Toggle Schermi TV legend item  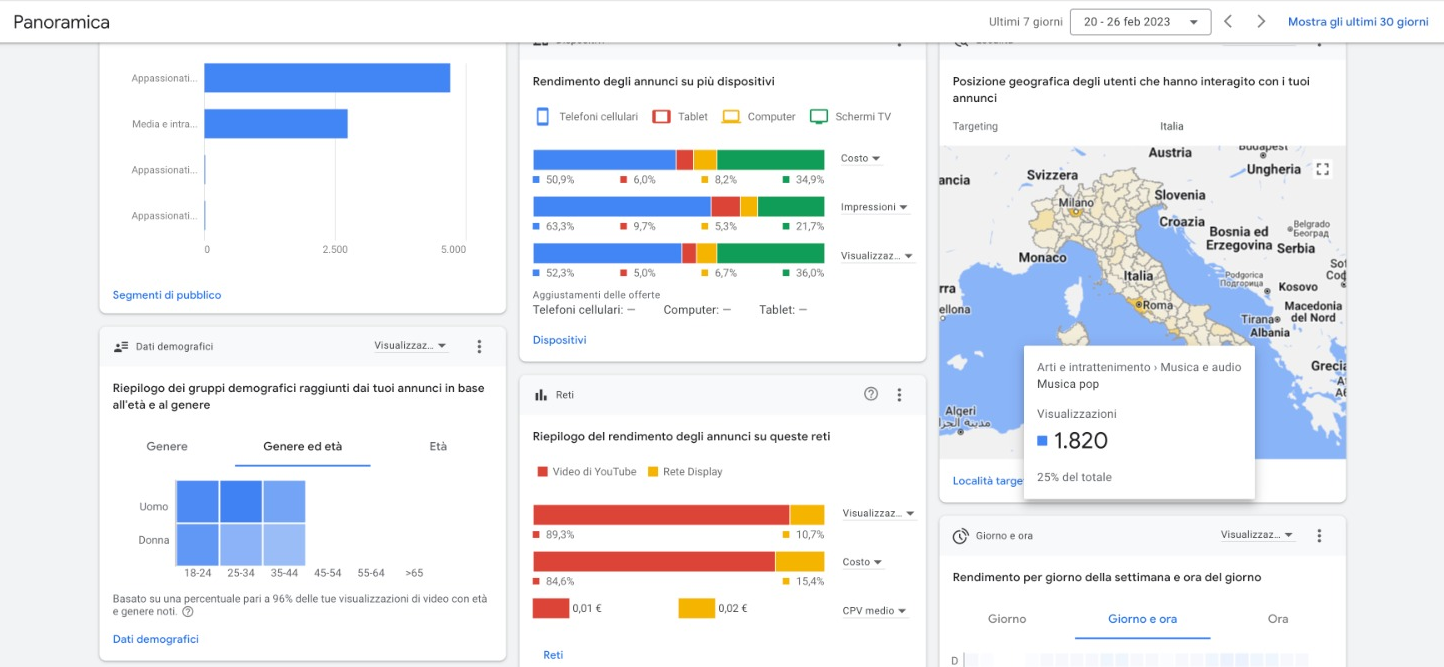[x=850, y=117]
